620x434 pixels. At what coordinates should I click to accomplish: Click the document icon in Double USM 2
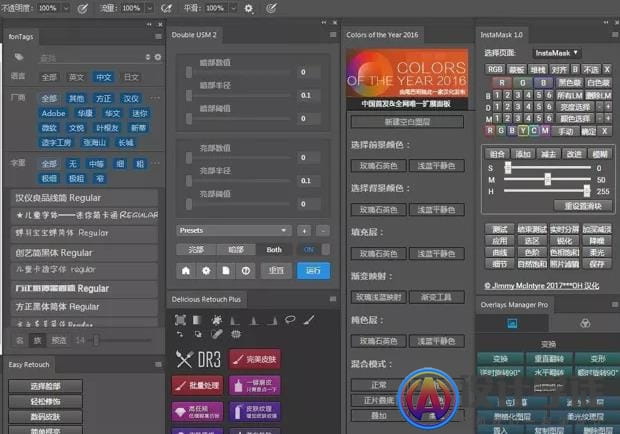pos(226,271)
